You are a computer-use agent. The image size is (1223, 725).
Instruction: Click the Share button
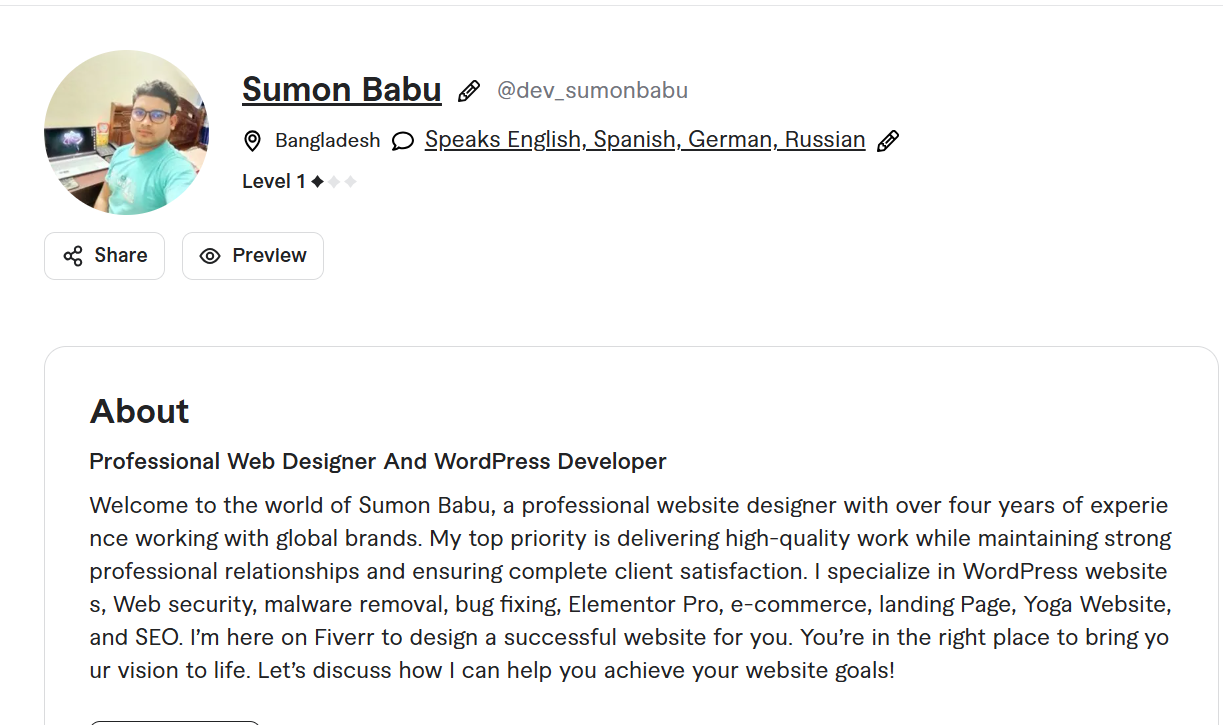(x=104, y=256)
